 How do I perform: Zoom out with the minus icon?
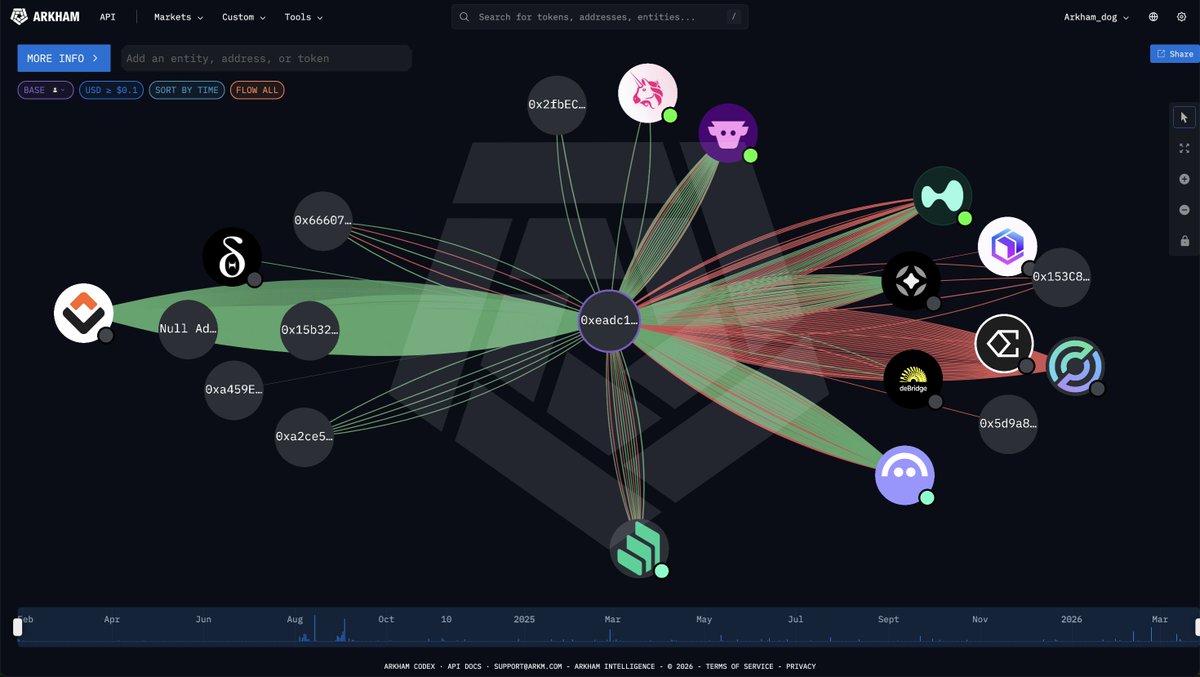[1184, 210]
